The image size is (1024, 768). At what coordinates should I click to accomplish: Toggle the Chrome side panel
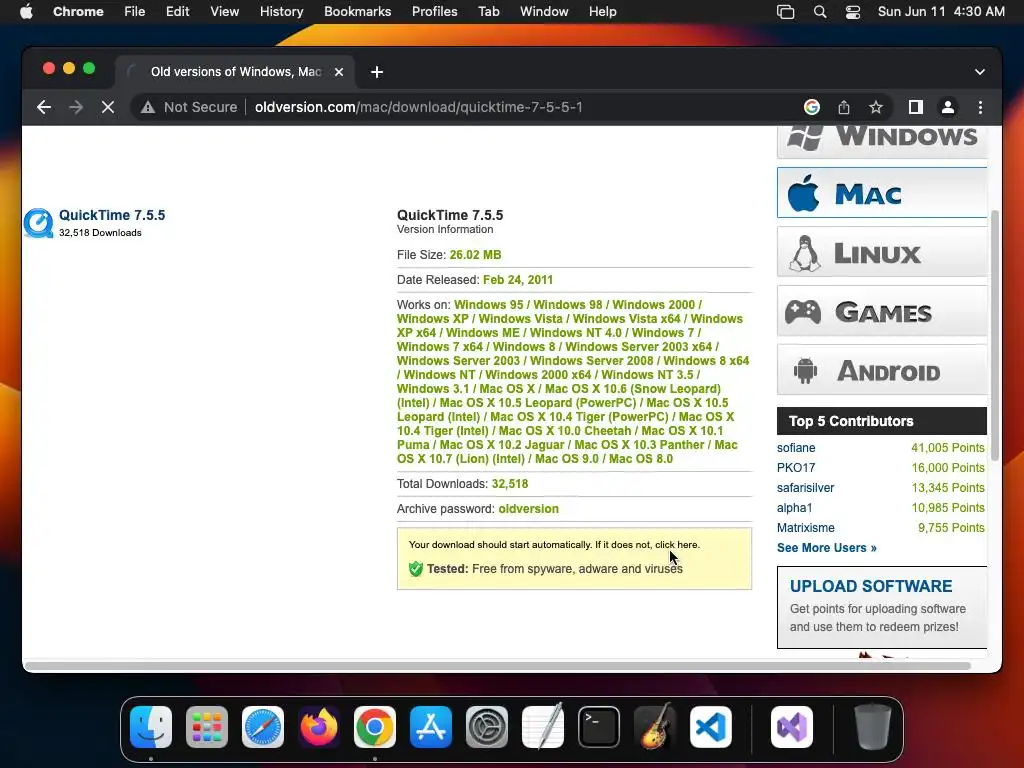tap(916, 107)
